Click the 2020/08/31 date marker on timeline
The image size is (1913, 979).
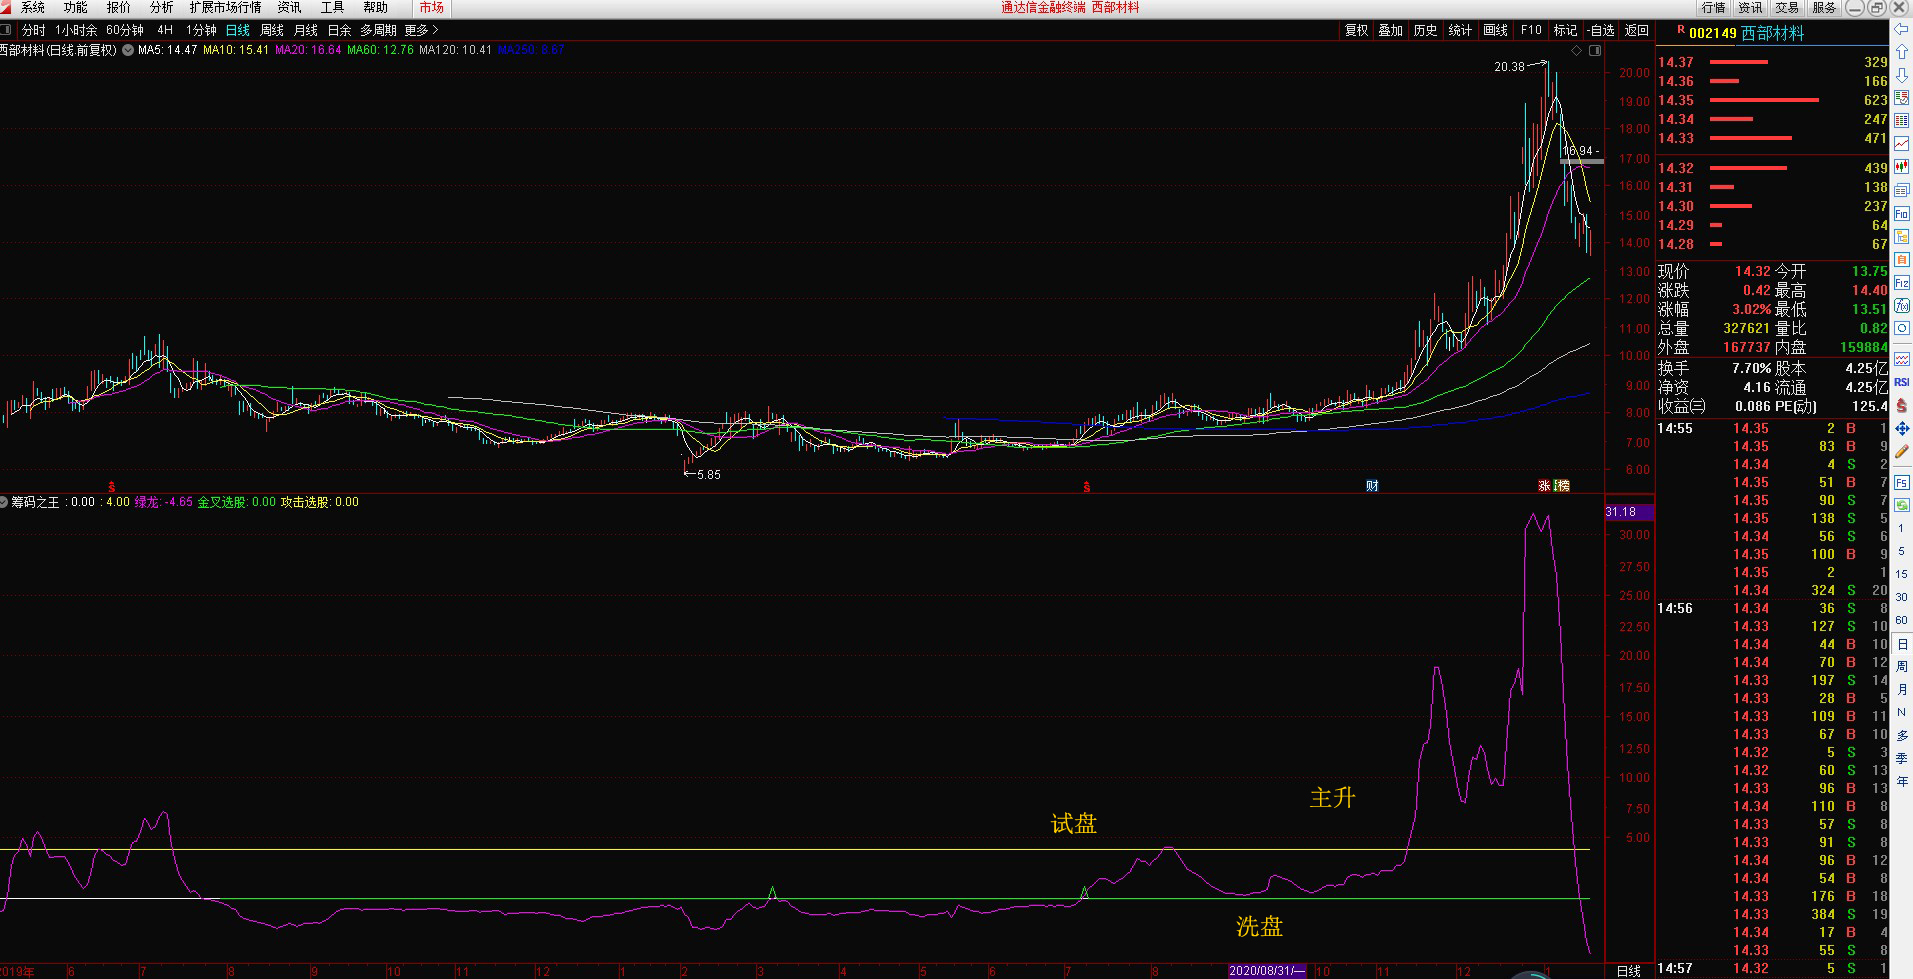[x=1267, y=971]
